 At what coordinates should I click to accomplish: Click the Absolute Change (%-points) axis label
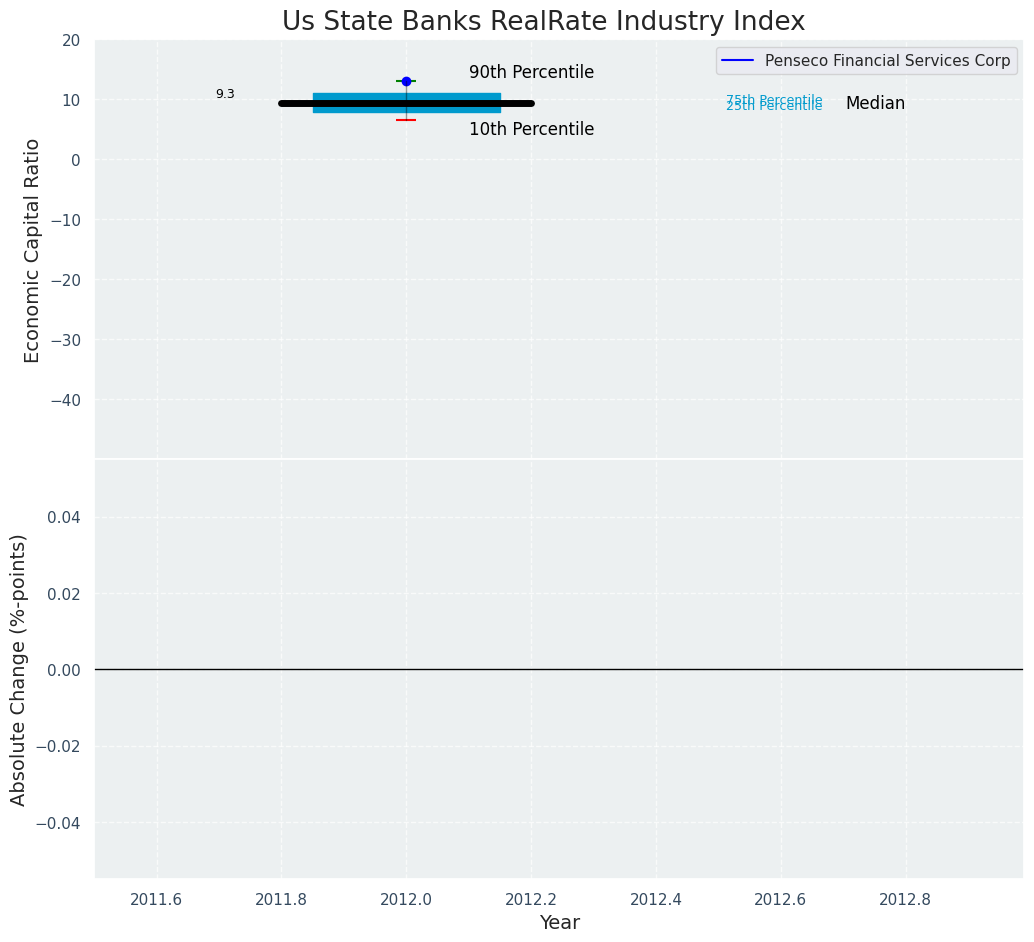(19, 669)
